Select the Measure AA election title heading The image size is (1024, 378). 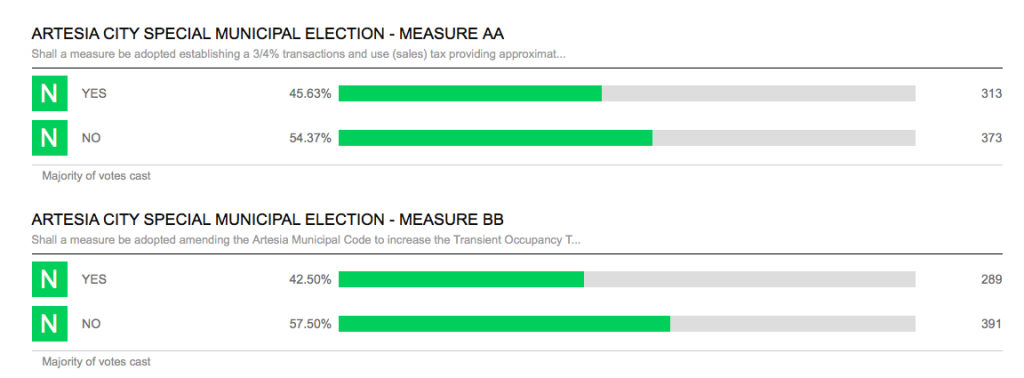268,34
